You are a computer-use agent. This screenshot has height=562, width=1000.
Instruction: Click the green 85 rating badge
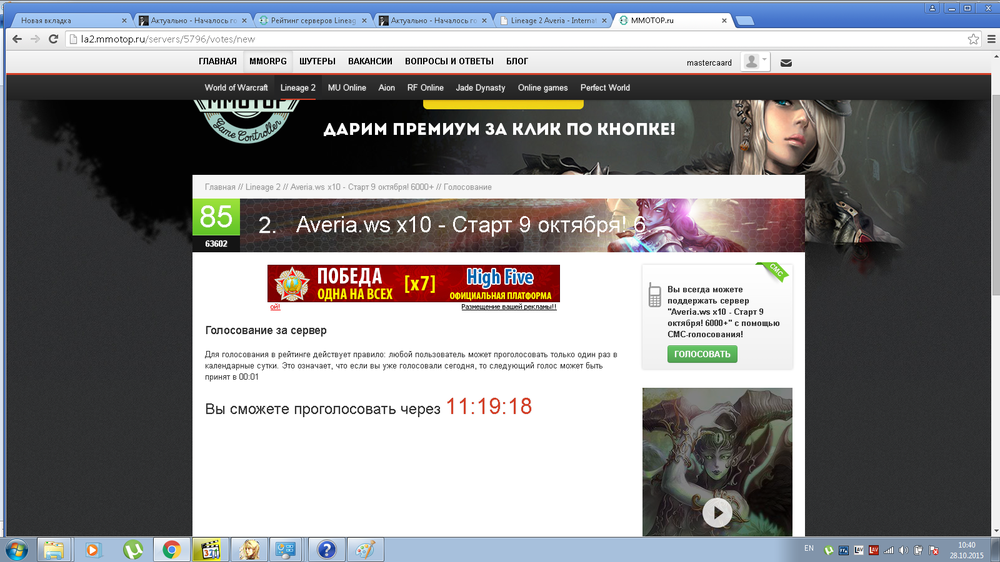[x=216, y=217]
